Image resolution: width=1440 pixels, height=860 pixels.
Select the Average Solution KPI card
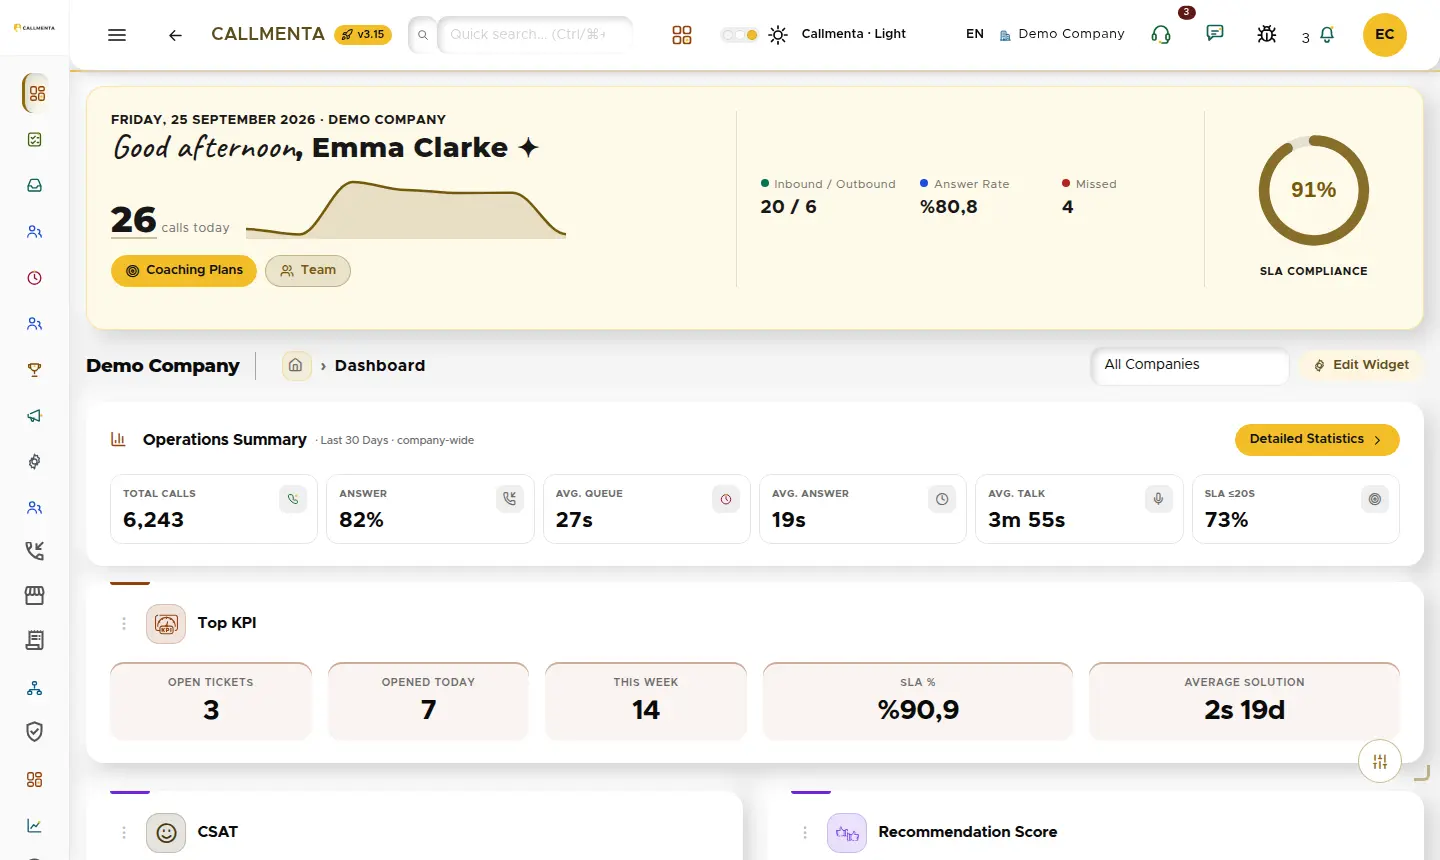pyautogui.click(x=1244, y=701)
